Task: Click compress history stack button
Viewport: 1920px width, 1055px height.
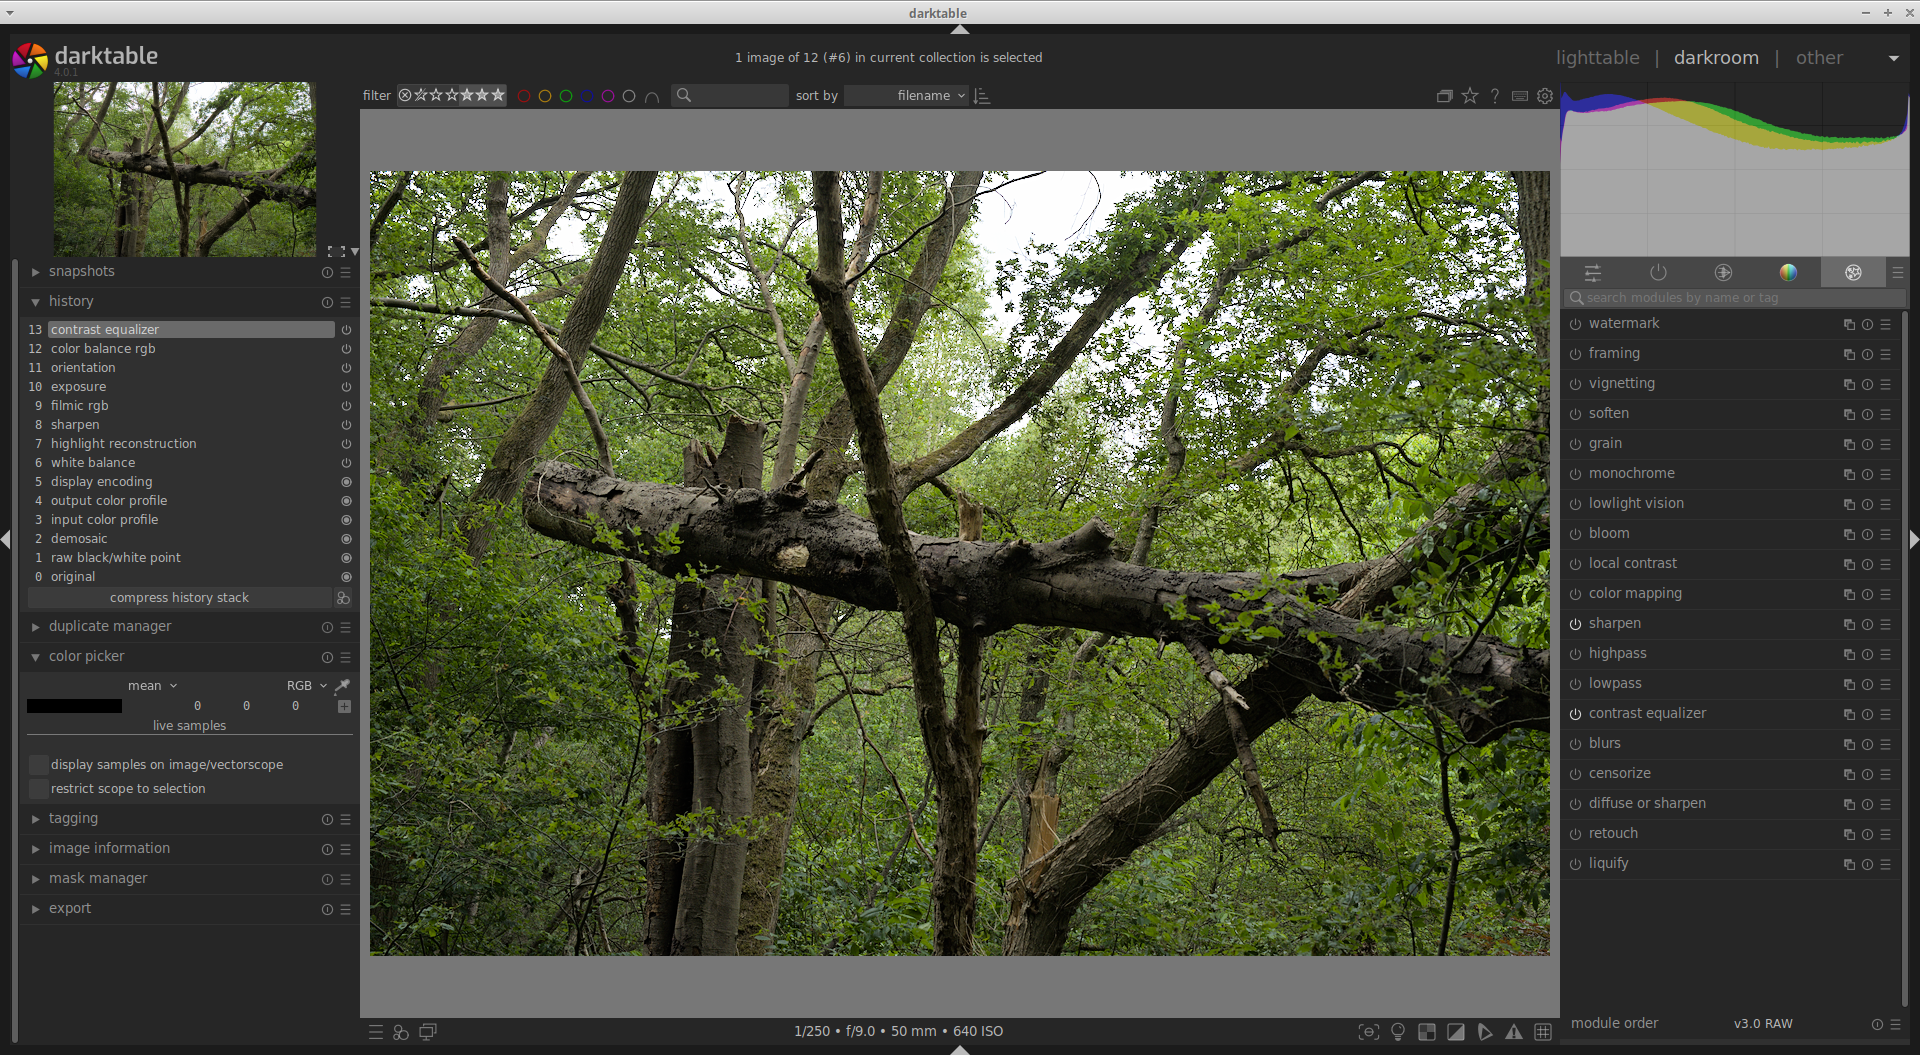Action: [179, 598]
